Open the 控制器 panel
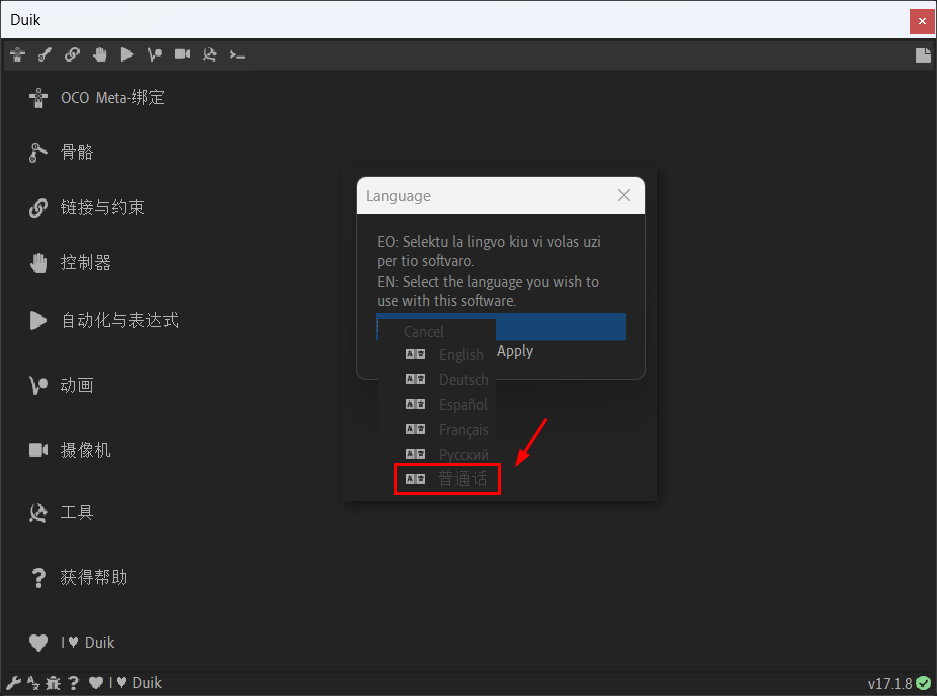 point(70,262)
